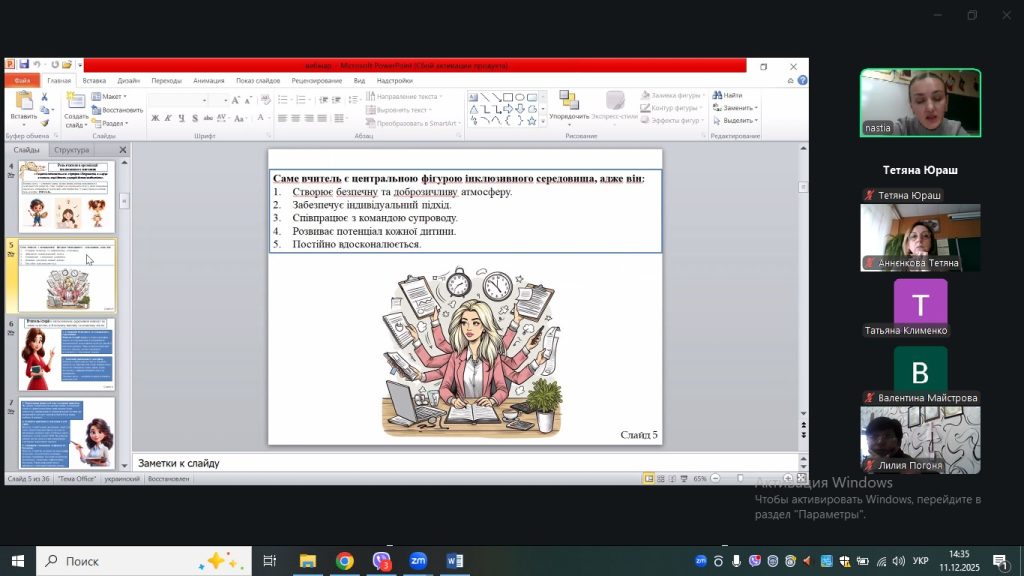Expand the Раздел (Section) dropdown

pyautogui.click(x=110, y=123)
